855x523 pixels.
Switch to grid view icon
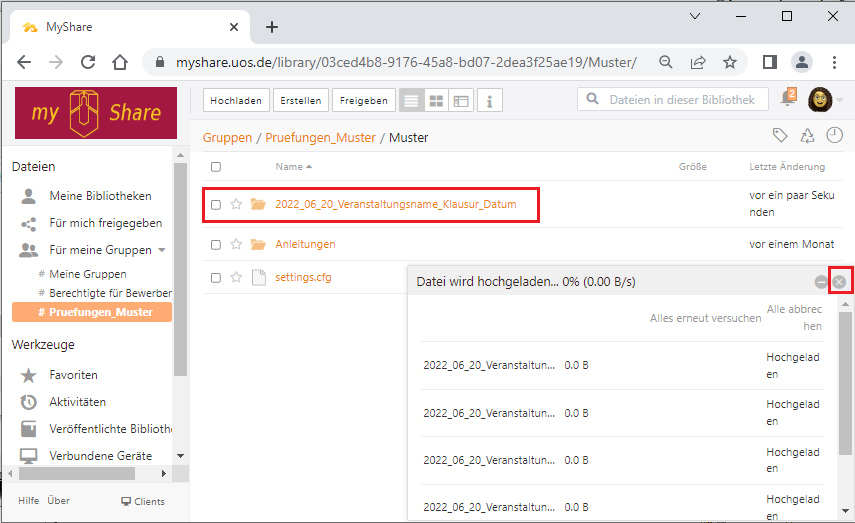436,101
